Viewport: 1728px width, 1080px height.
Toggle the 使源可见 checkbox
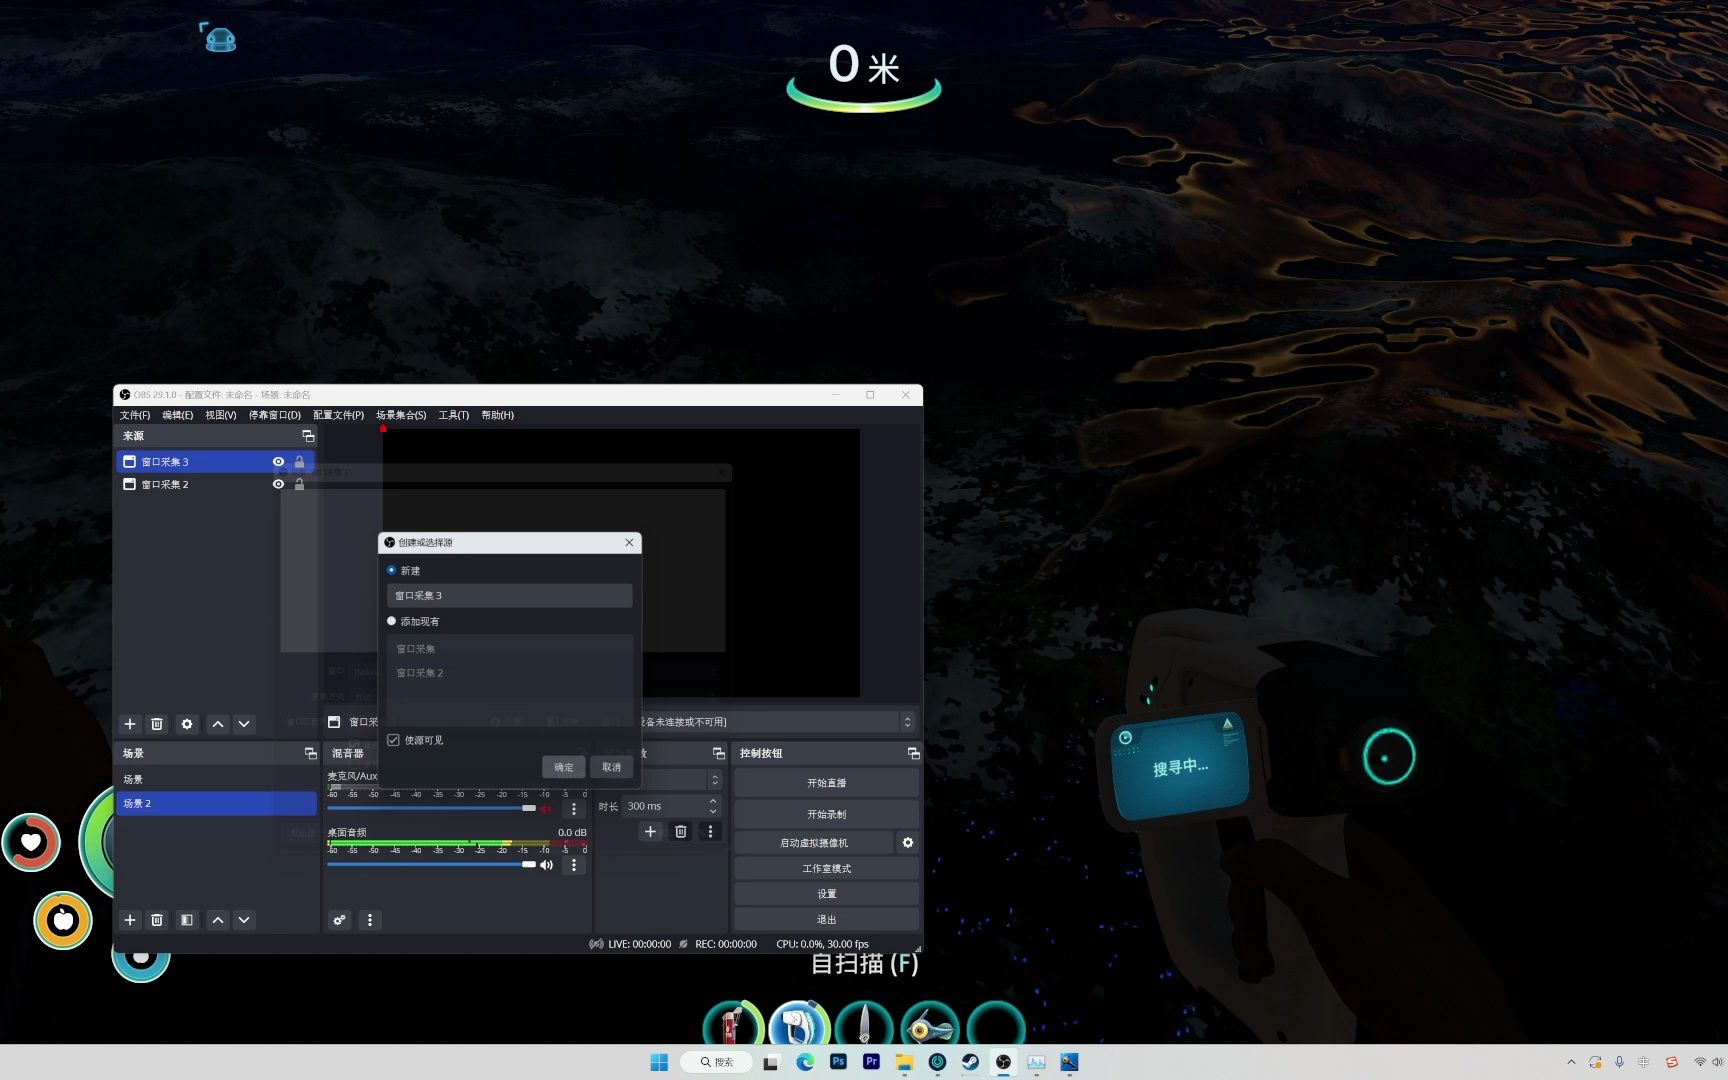tap(393, 740)
